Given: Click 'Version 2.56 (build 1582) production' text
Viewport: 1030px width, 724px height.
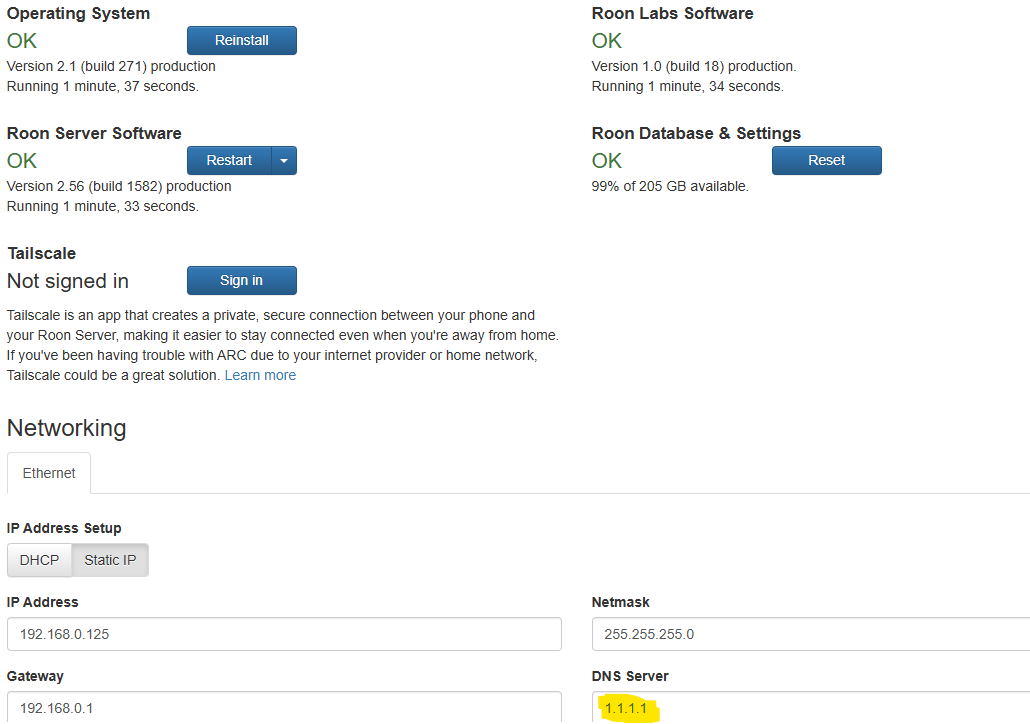Looking at the screenshot, I should coord(119,187).
